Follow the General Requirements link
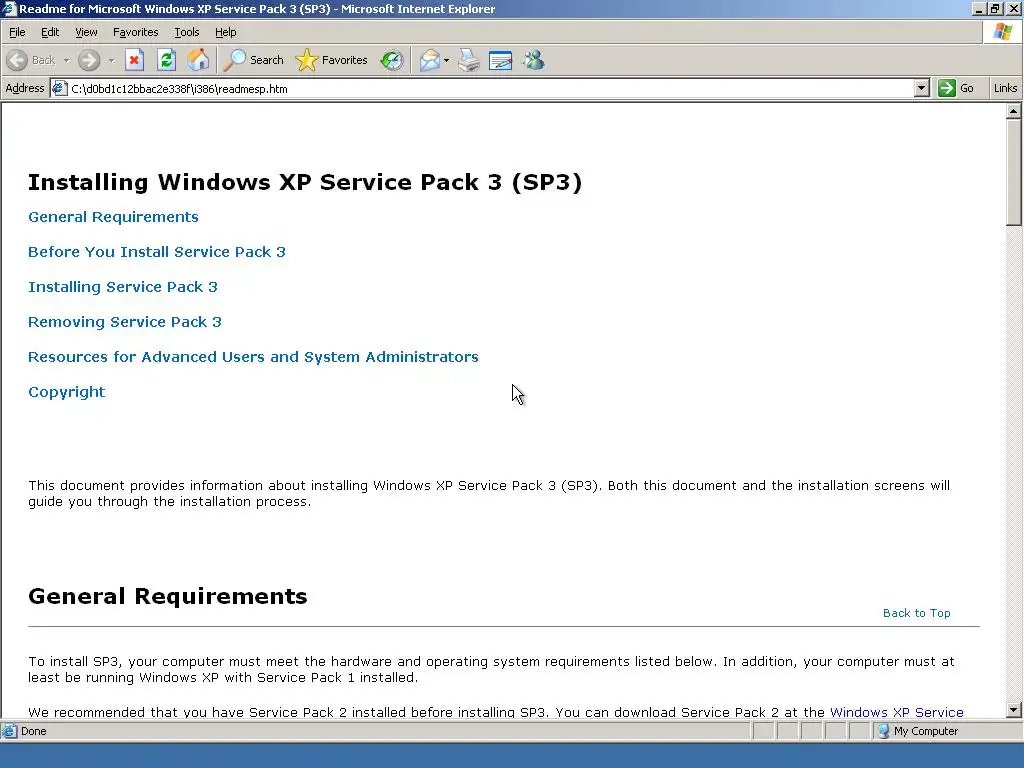This screenshot has width=1024, height=768. [x=113, y=217]
